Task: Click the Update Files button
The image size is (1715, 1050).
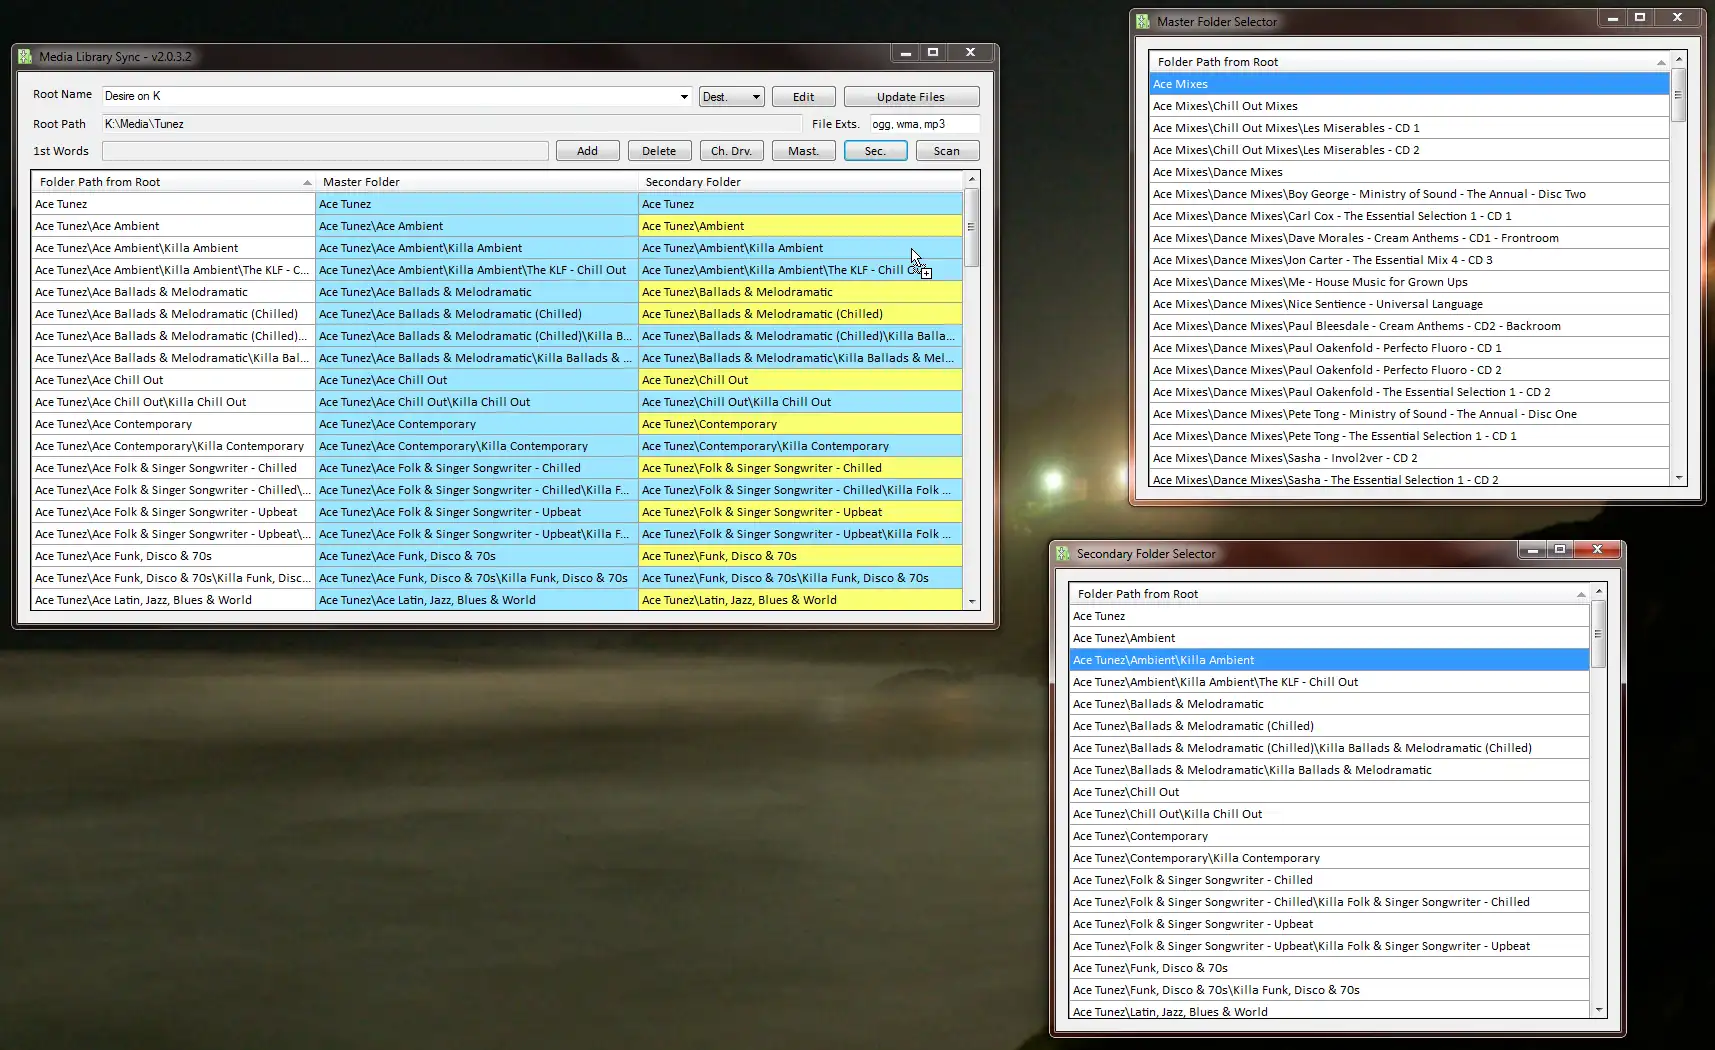Action: 911,97
